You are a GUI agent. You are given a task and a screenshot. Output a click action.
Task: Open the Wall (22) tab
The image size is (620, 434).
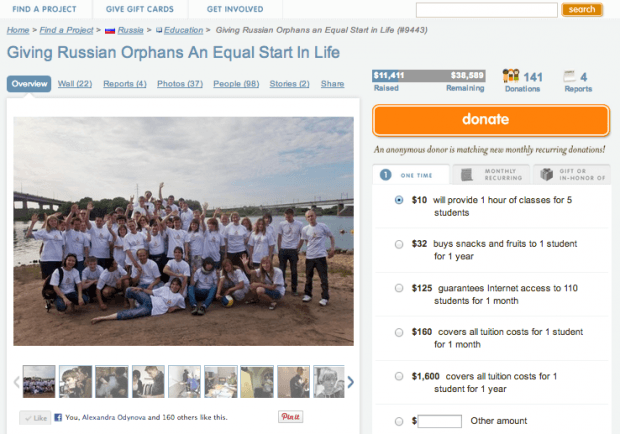75,84
